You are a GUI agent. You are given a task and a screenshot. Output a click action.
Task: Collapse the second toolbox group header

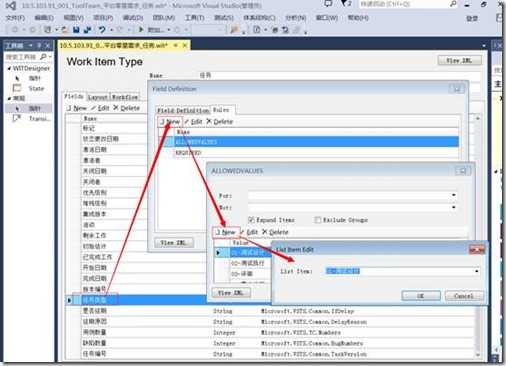(x=9, y=98)
